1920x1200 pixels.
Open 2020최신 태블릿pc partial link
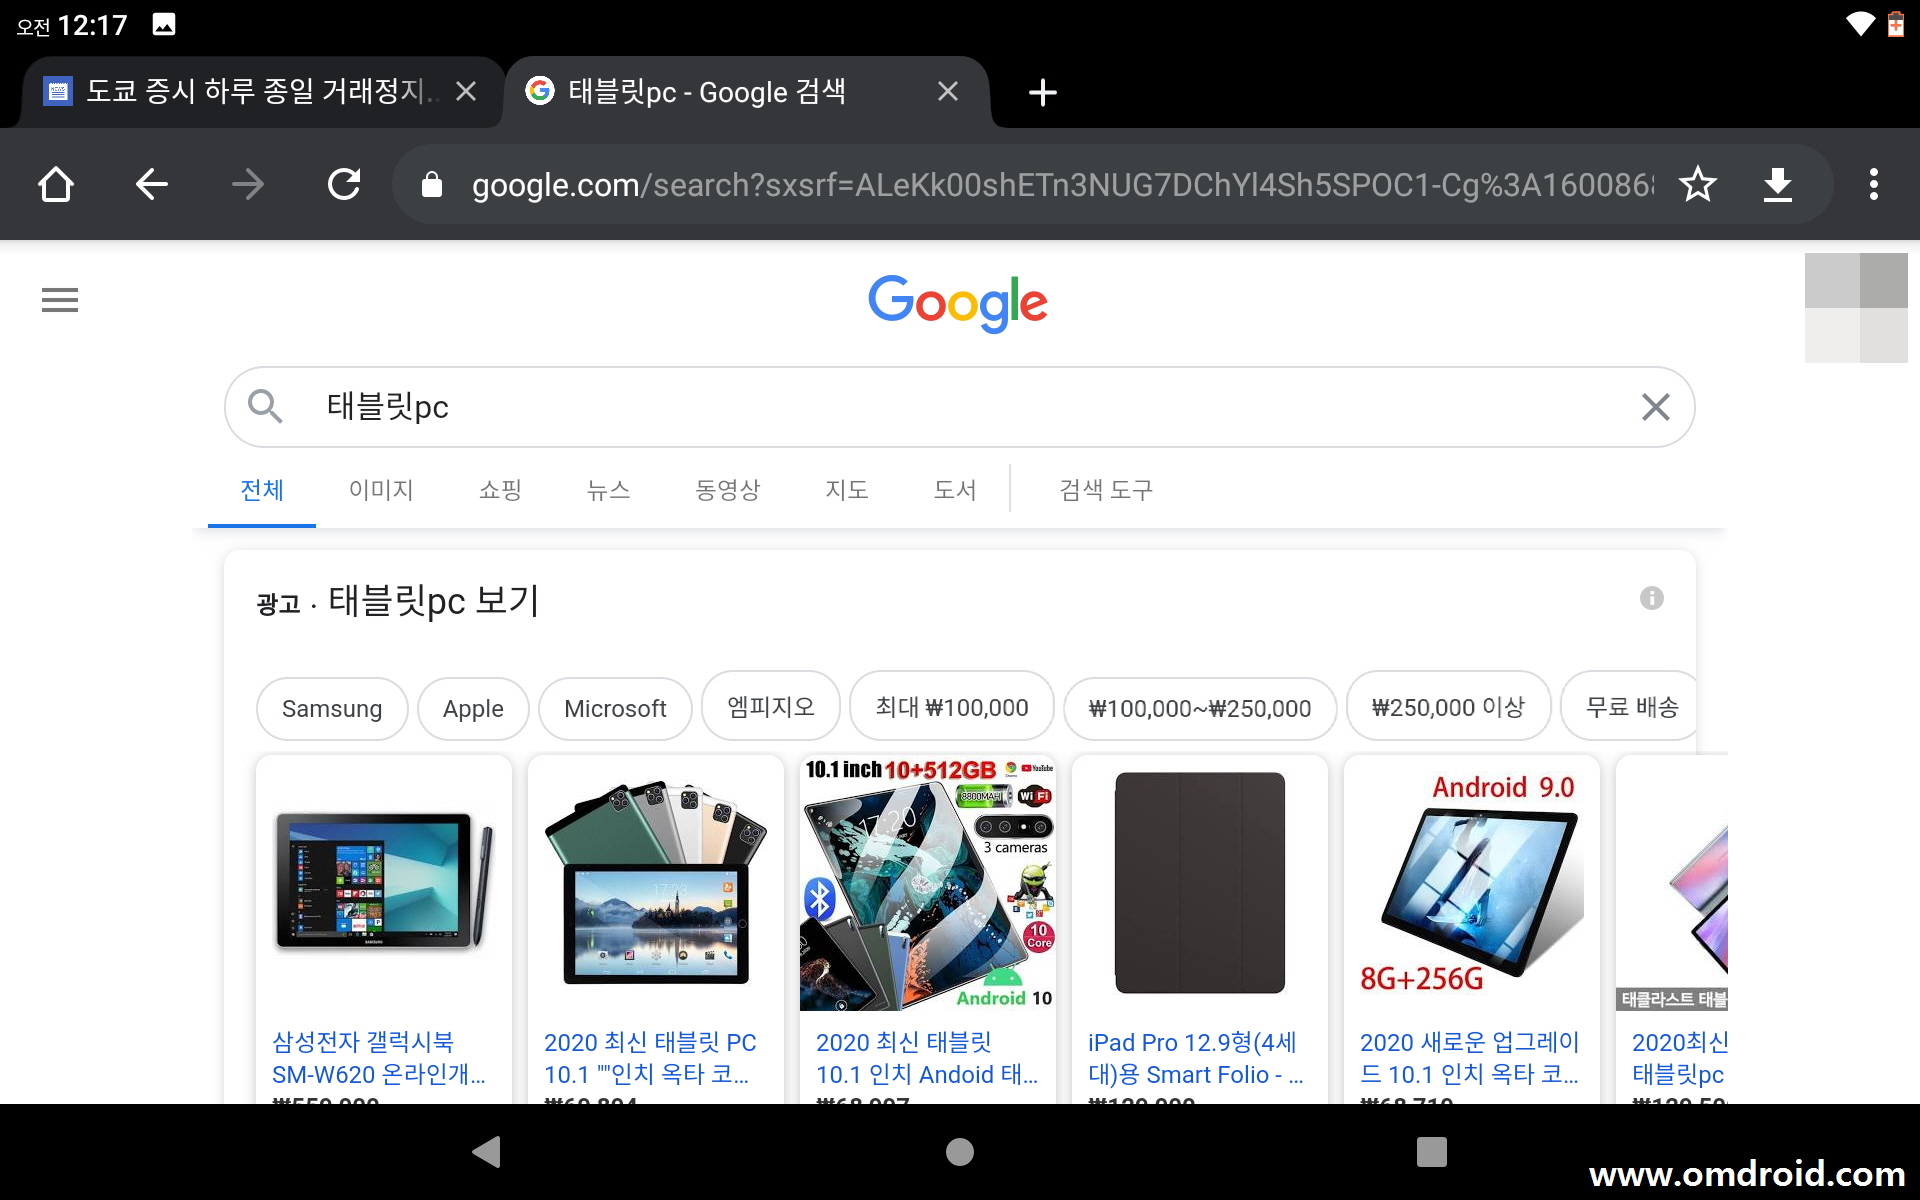1680,1058
